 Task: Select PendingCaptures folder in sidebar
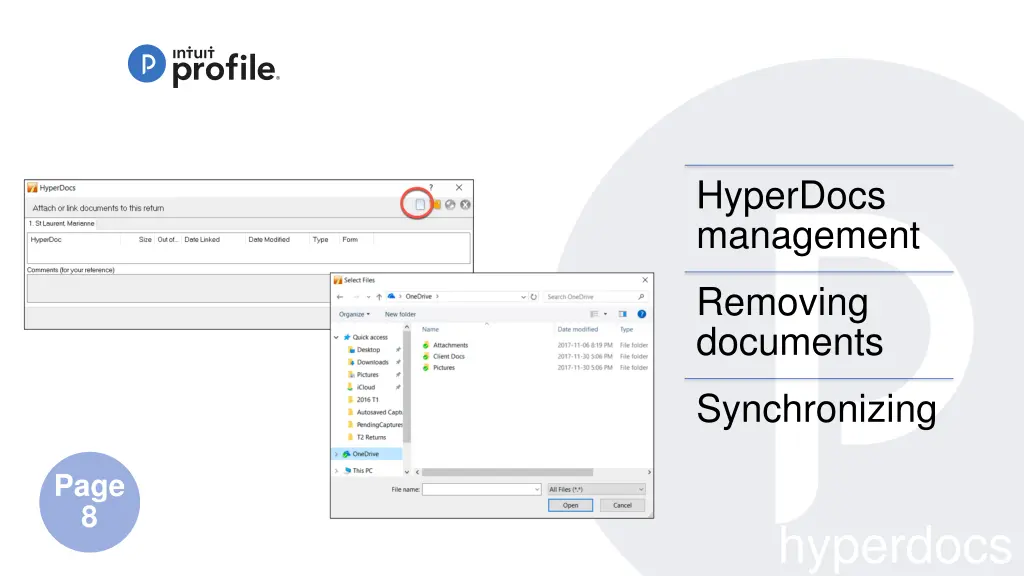click(x=379, y=424)
